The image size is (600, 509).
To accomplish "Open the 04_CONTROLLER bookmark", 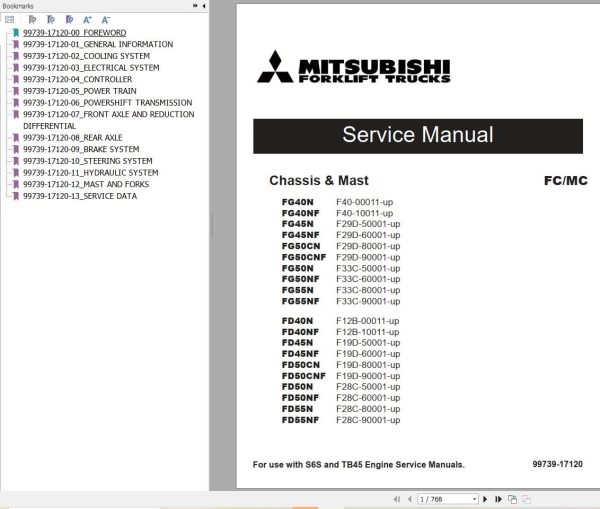I will coord(78,79).
